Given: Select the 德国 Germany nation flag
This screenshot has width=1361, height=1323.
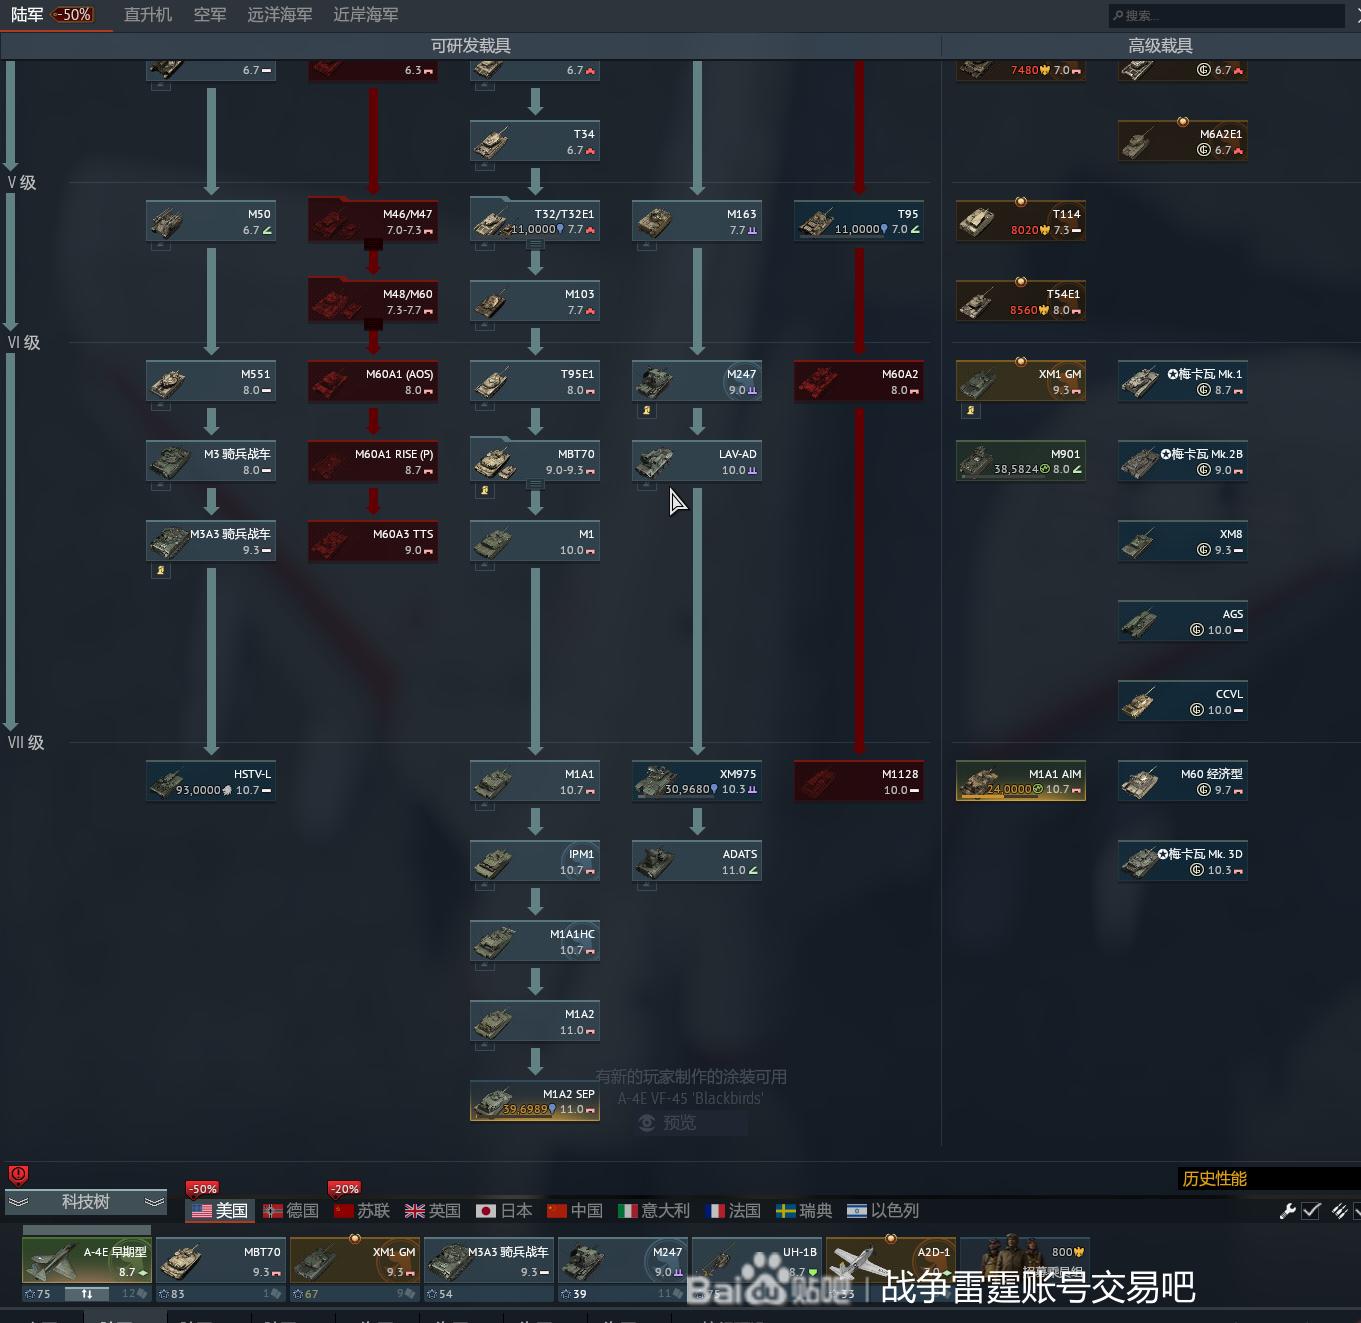Looking at the screenshot, I should pyautogui.click(x=291, y=1210).
